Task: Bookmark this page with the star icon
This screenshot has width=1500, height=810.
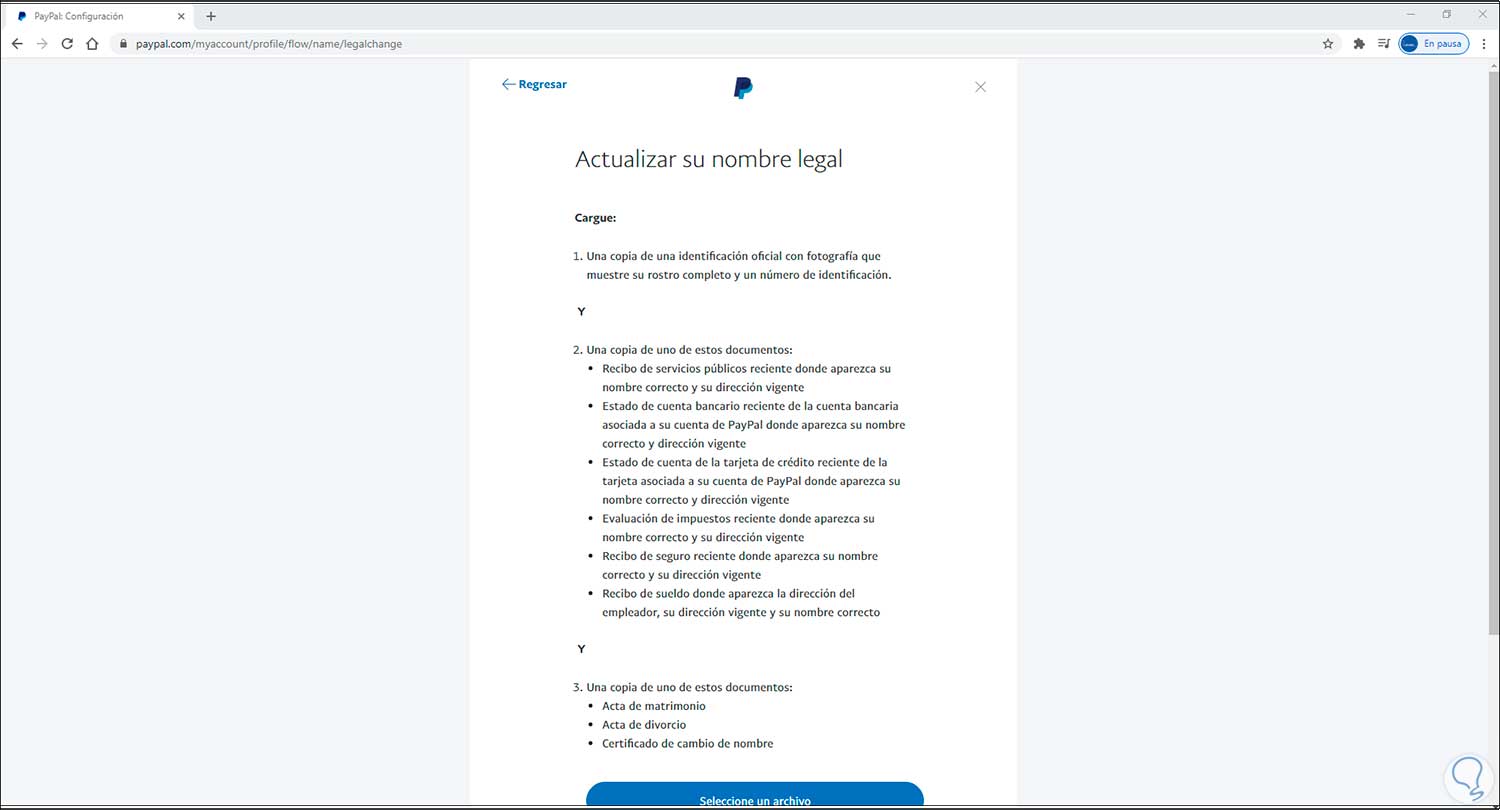Action: point(1327,43)
